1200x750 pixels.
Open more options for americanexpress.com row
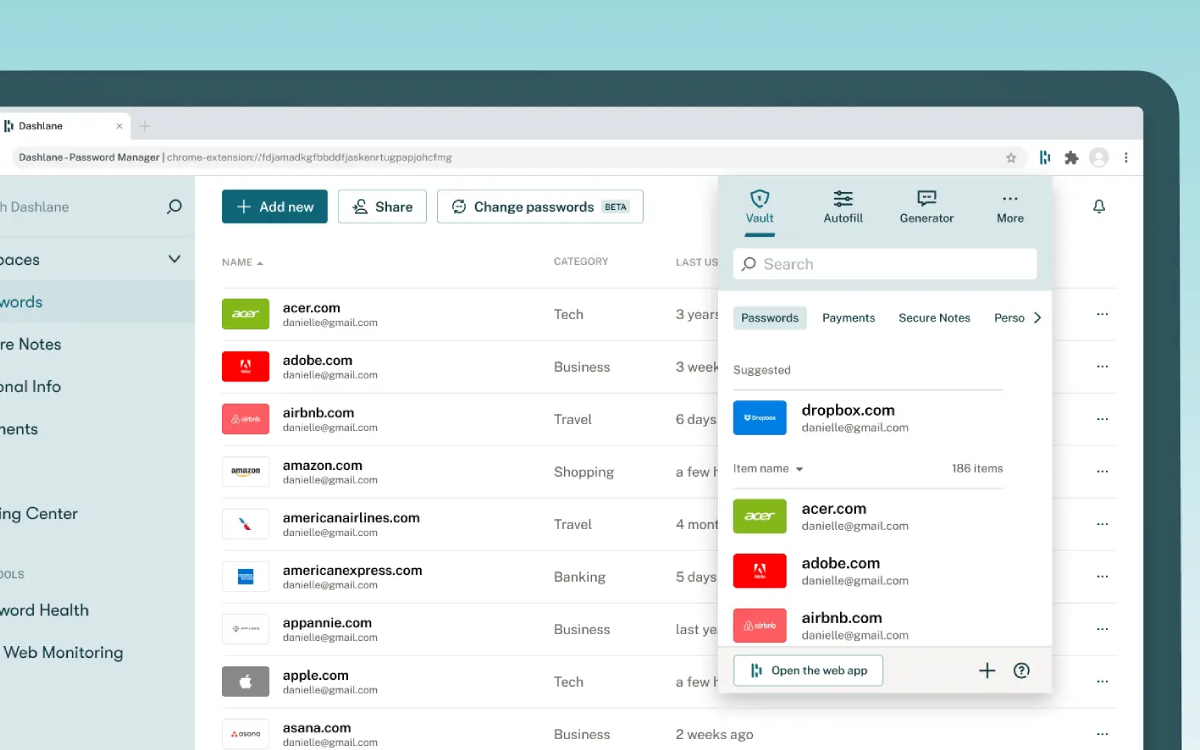point(1102,576)
